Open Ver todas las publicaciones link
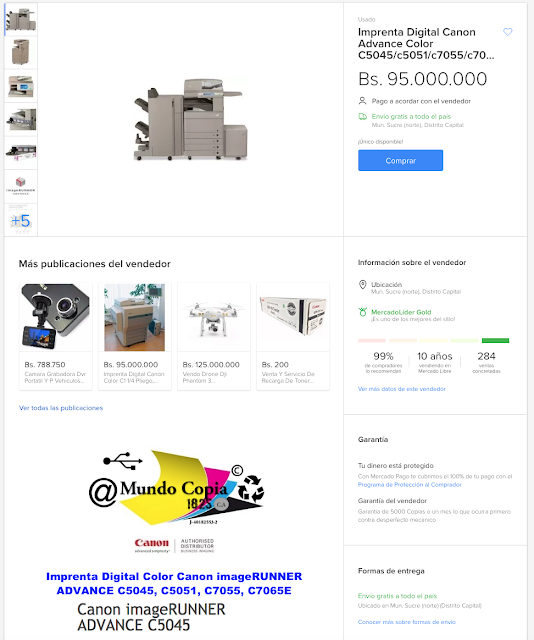 [61, 408]
